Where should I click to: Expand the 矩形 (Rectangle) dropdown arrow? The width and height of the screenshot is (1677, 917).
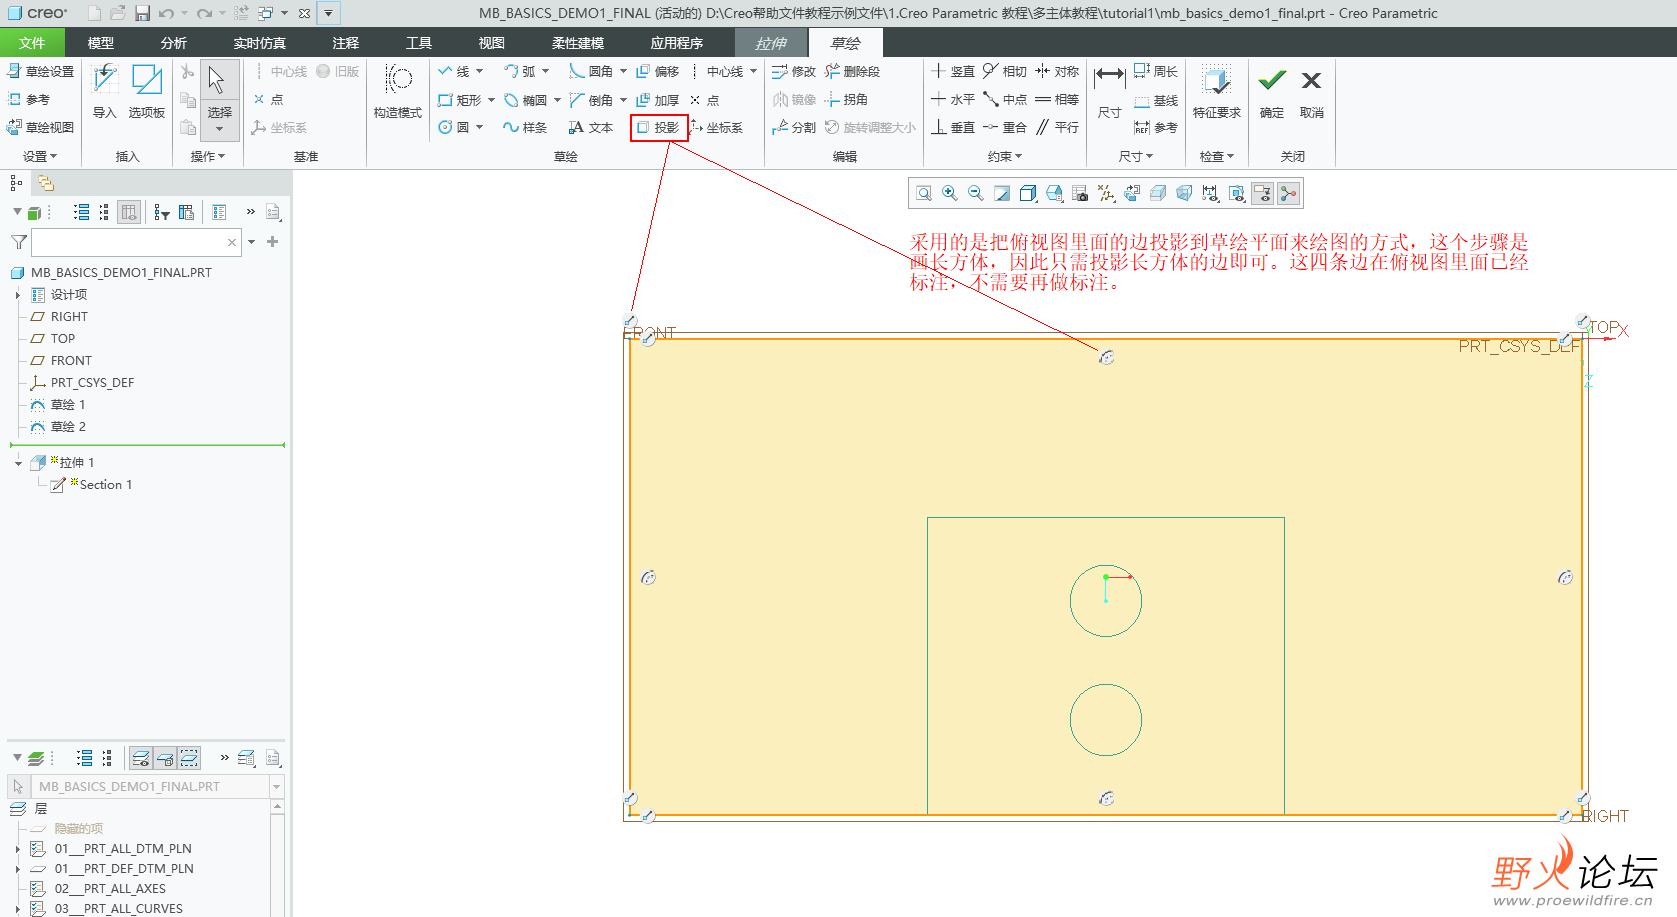pyautogui.click(x=491, y=100)
